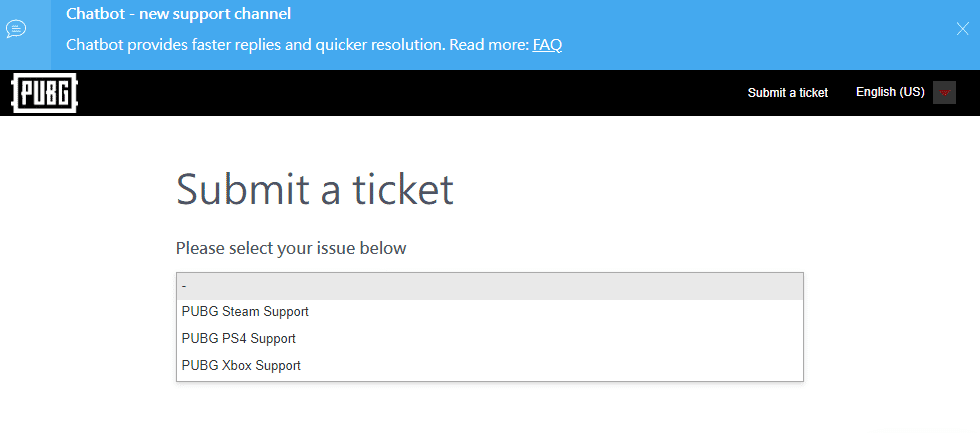
Task: Click the chatbot speech bubble icon
Action: click(15, 28)
